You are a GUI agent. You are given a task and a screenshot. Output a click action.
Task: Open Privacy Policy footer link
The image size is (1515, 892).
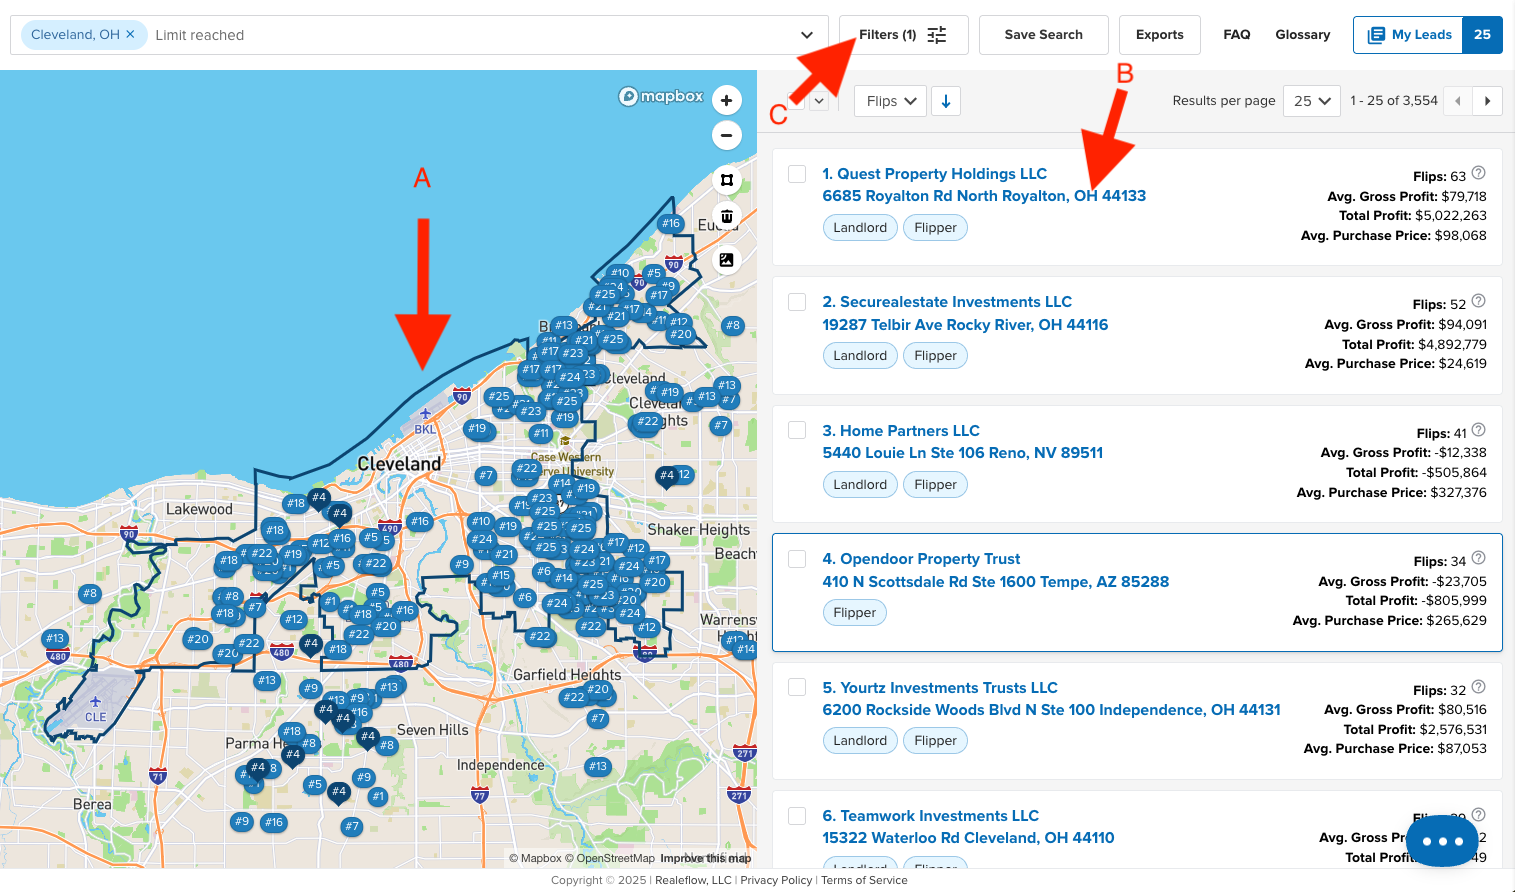point(776,880)
